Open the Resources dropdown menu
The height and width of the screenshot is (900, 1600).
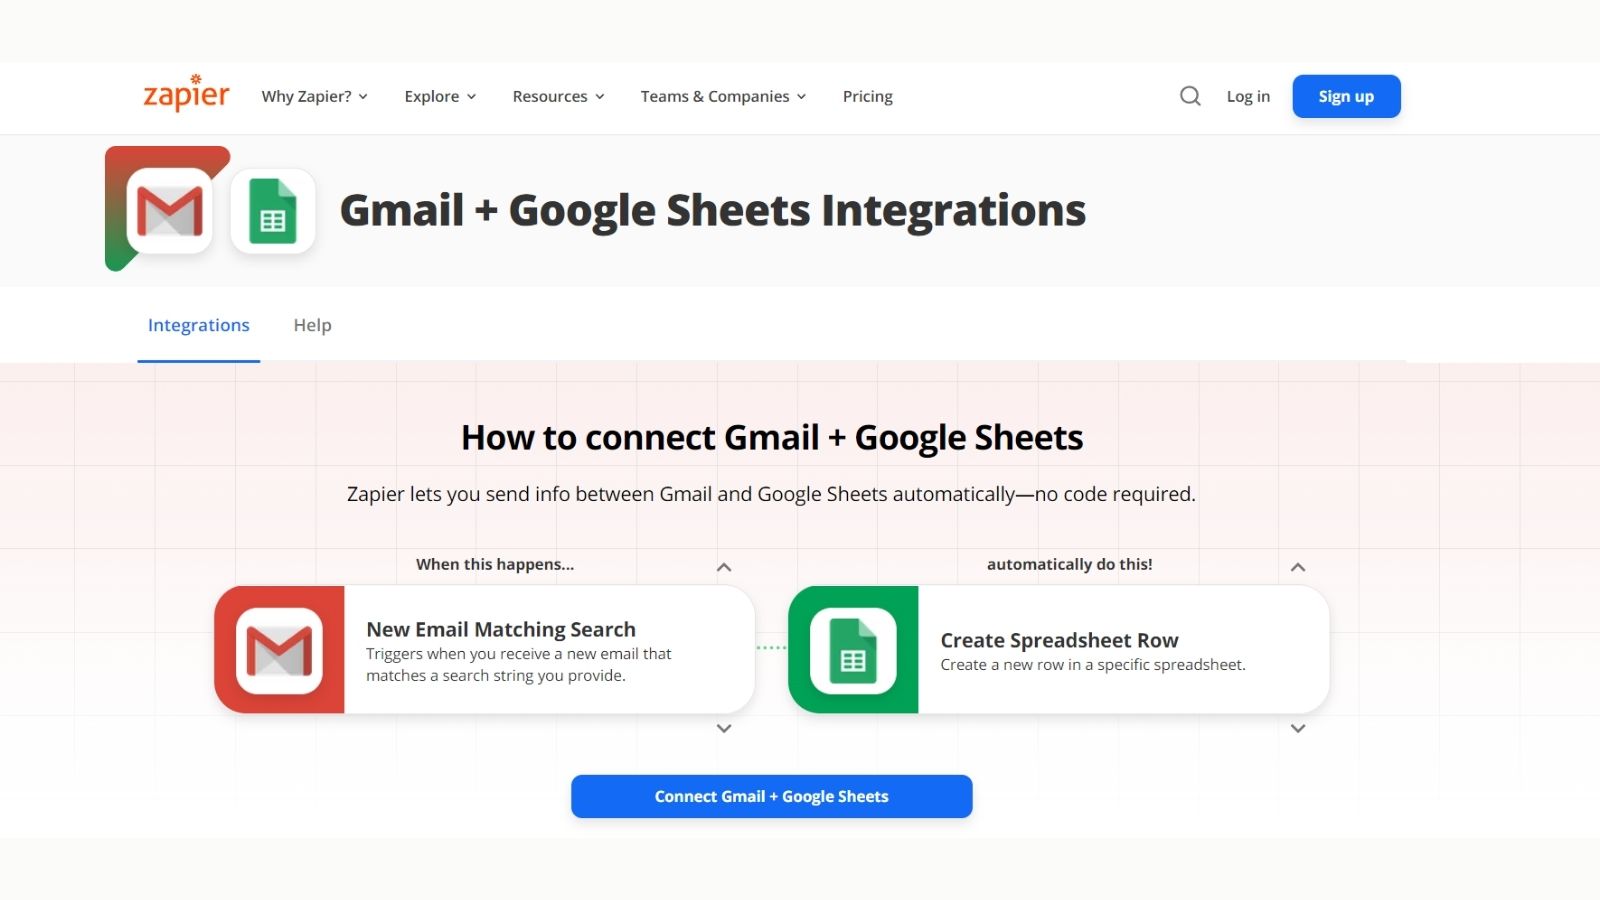[558, 96]
